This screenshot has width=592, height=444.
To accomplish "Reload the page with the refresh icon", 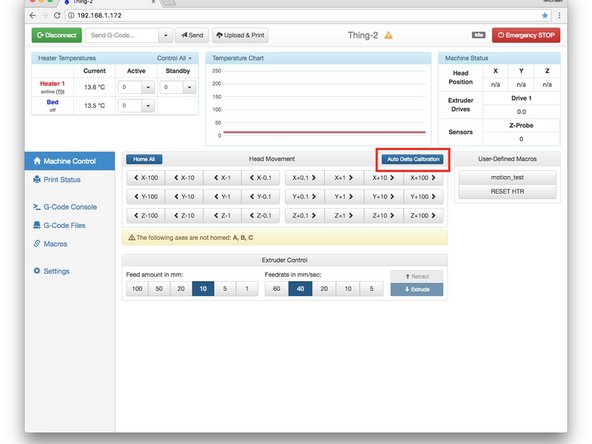I will tap(57, 15).
